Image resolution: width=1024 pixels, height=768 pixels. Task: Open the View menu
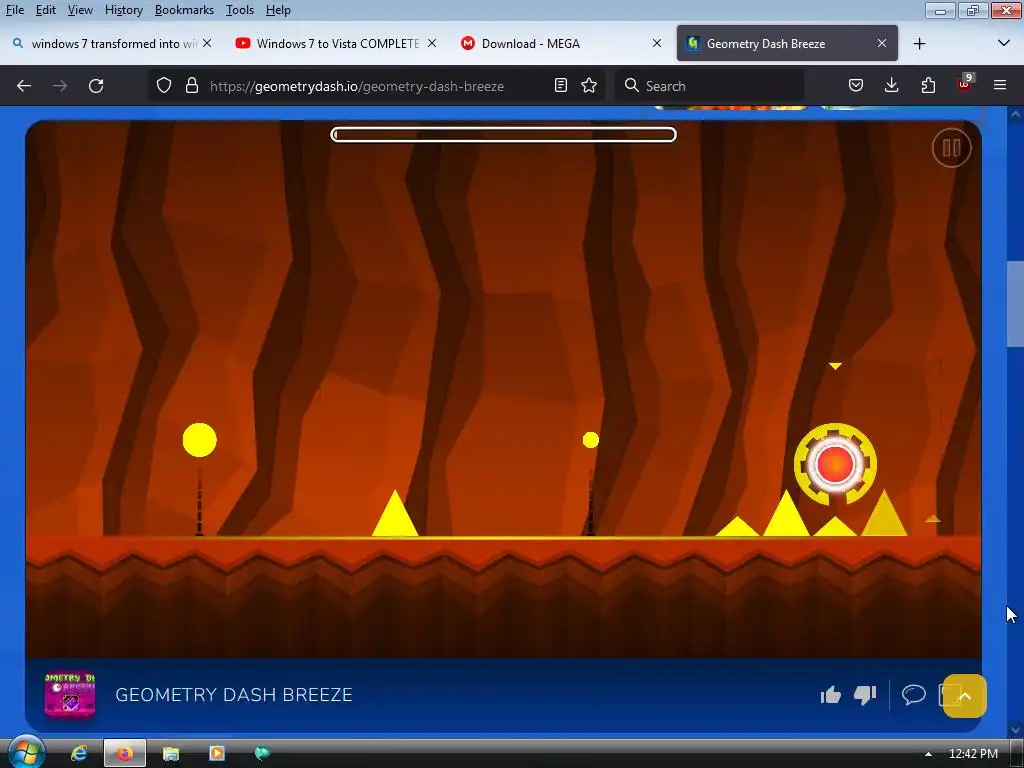point(80,10)
